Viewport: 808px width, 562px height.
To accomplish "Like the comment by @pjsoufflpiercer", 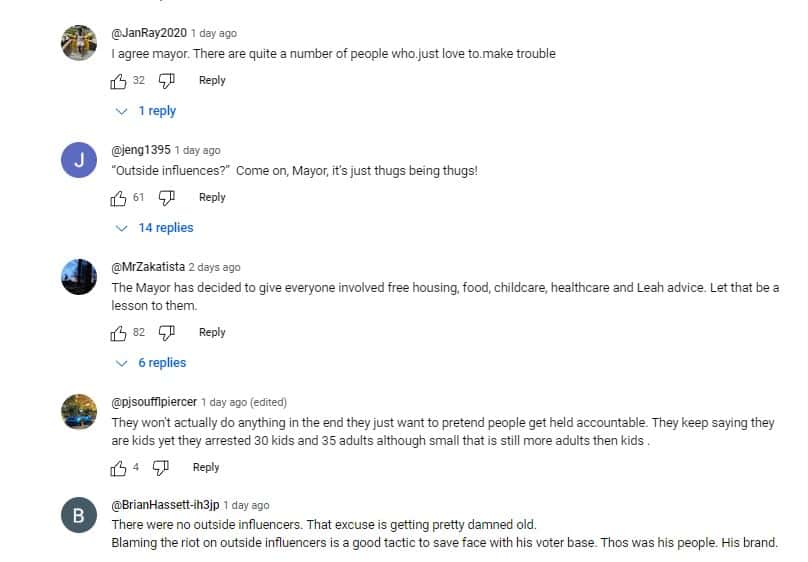I will [x=119, y=468].
